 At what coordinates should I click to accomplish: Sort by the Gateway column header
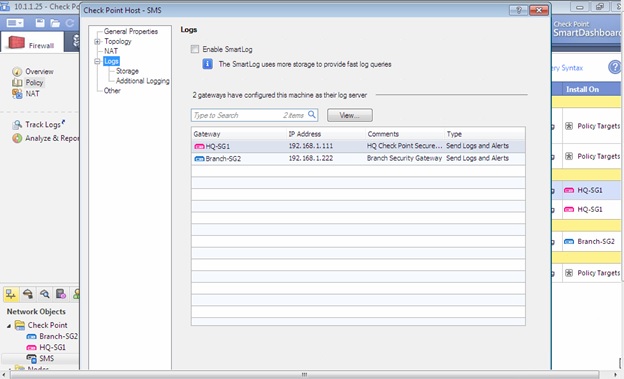coord(238,134)
